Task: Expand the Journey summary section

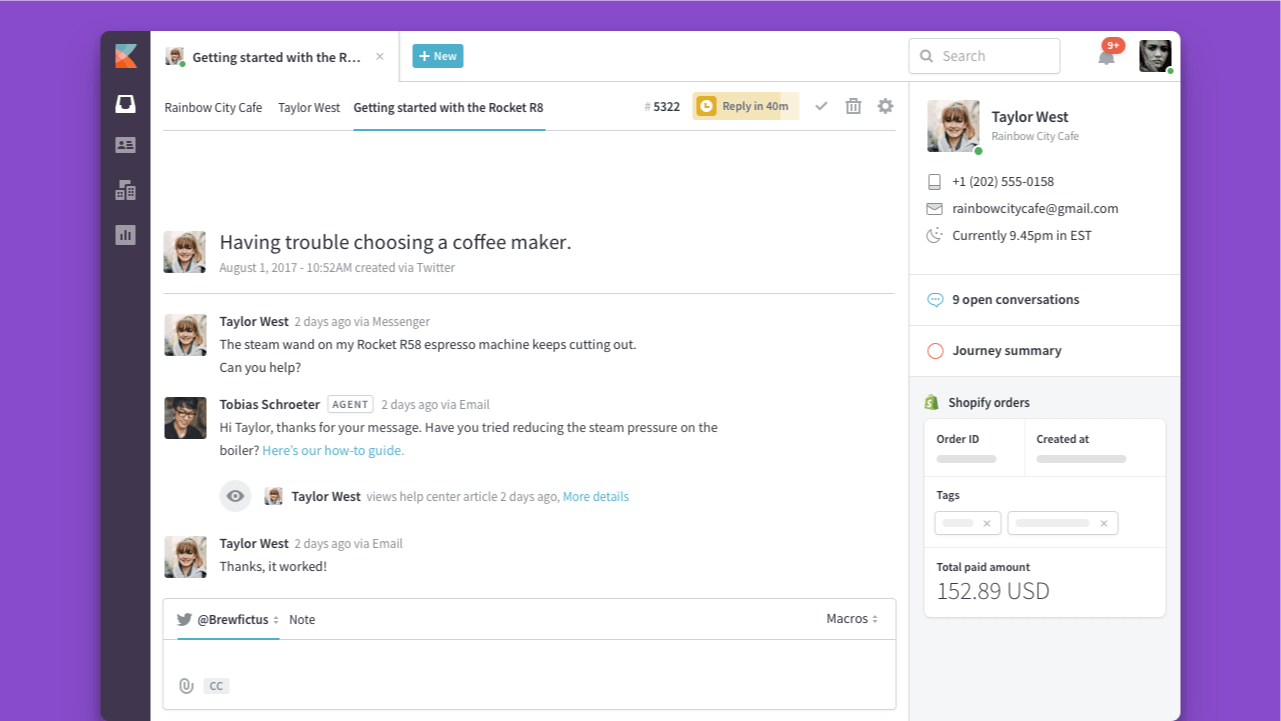Action: 1045,351
